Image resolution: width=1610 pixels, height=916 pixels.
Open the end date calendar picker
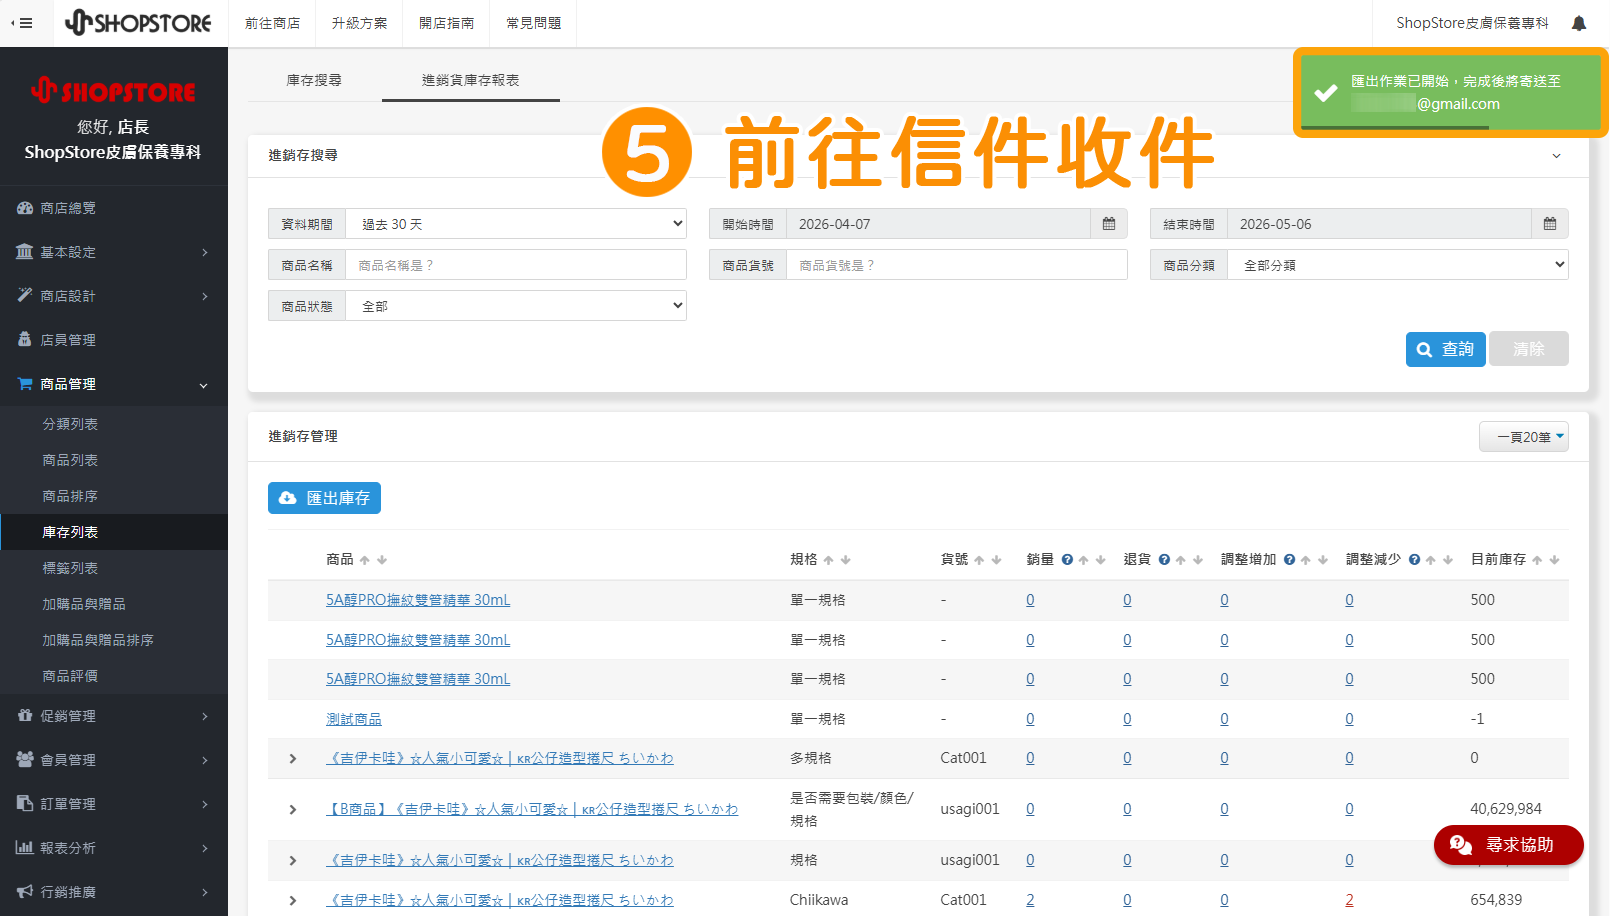1550,224
